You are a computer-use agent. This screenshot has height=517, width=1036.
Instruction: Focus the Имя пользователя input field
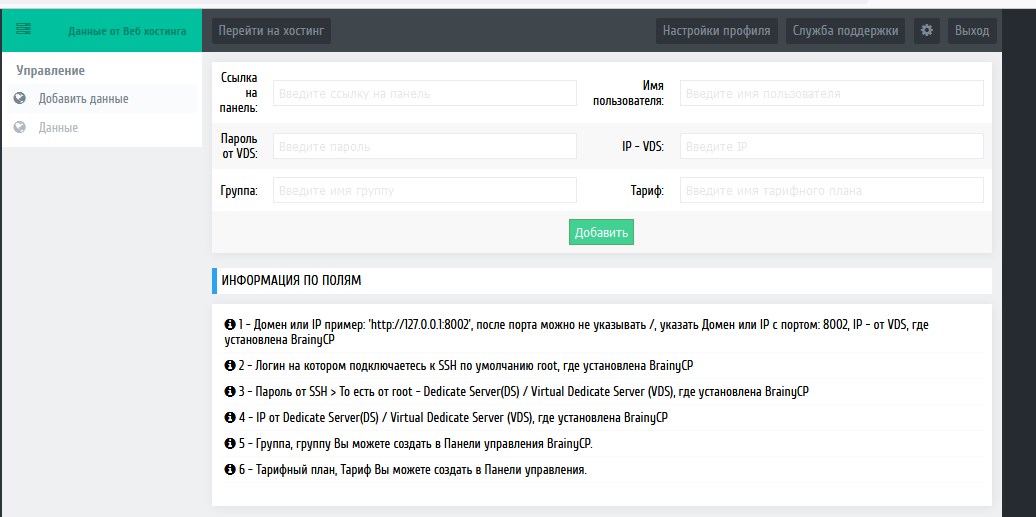(x=831, y=93)
